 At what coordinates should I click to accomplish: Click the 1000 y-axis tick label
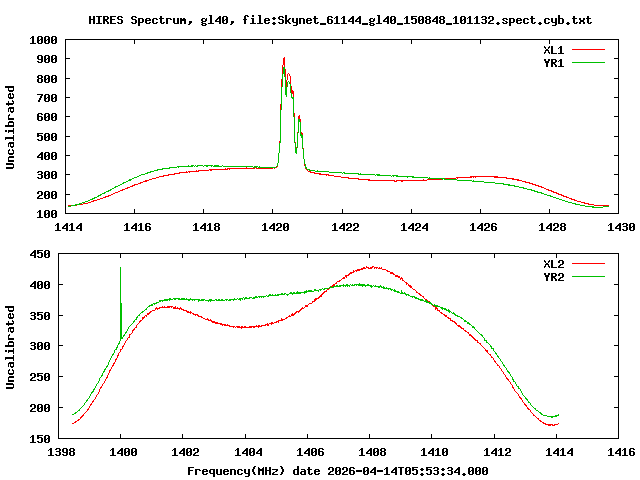43,40
